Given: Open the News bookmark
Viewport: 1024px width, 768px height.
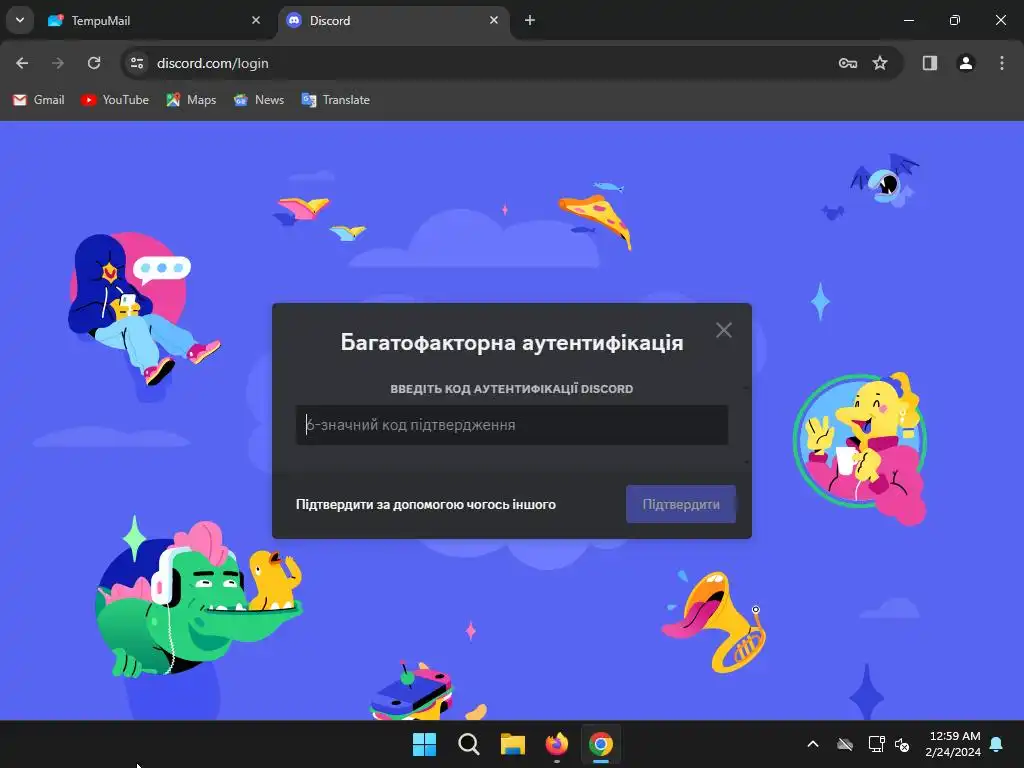Looking at the screenshot, I should [x=259, y=100].
